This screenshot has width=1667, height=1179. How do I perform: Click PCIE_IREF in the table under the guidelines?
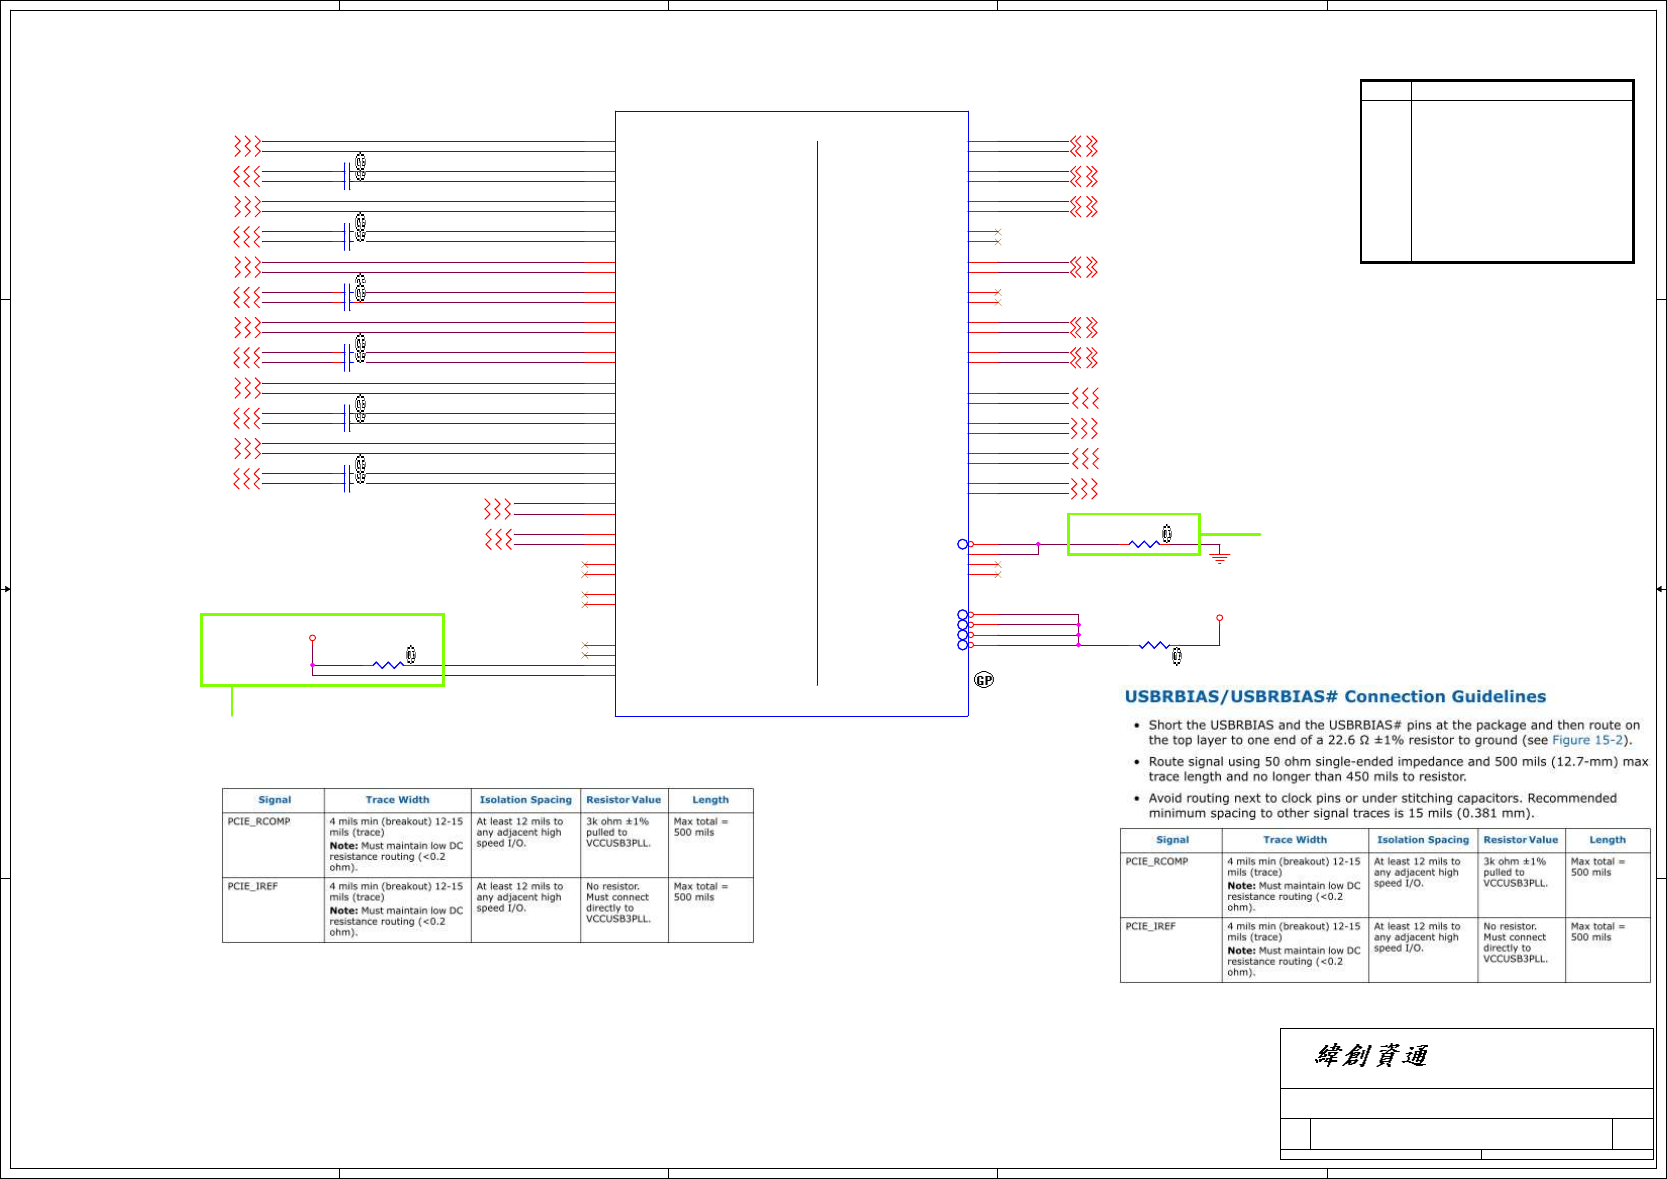[x=1150, y=926]
